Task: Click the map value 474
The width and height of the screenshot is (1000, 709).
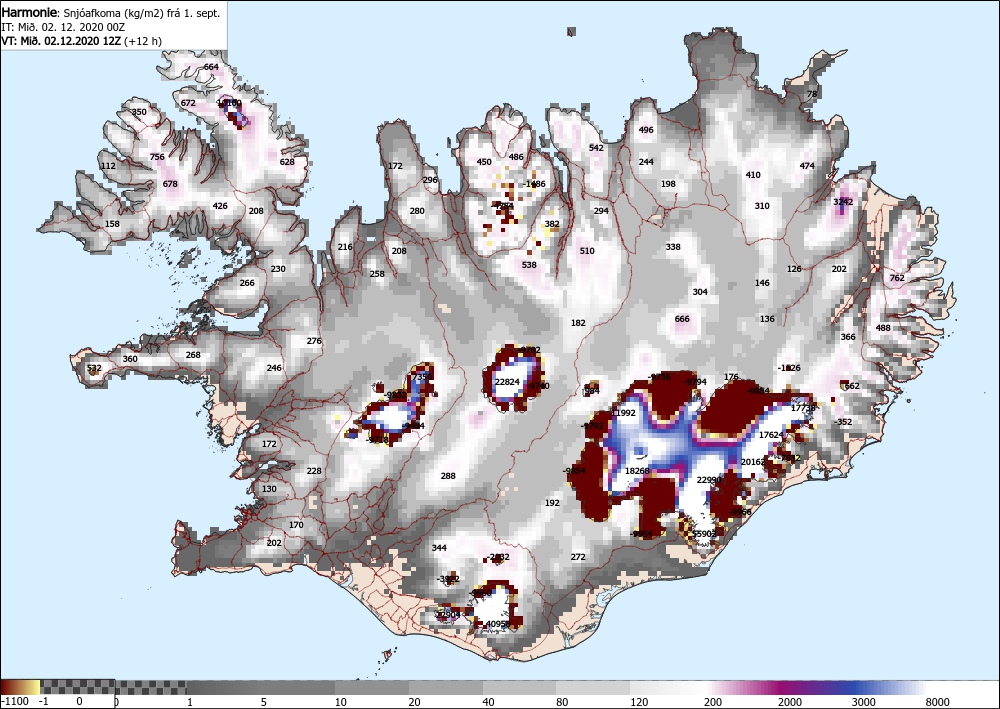Action: (807, 166)
